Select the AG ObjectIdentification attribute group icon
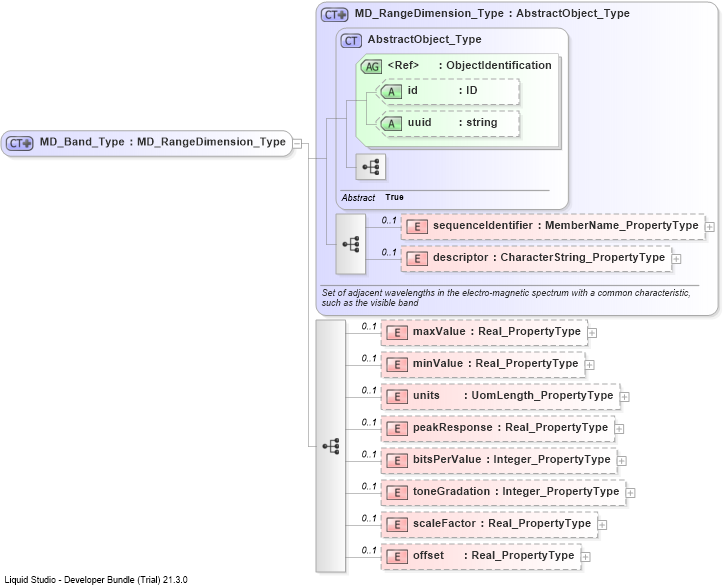Image resolution: width=723 pixels, height=585 pixels. pyautogui.click(x=372, y=67)
